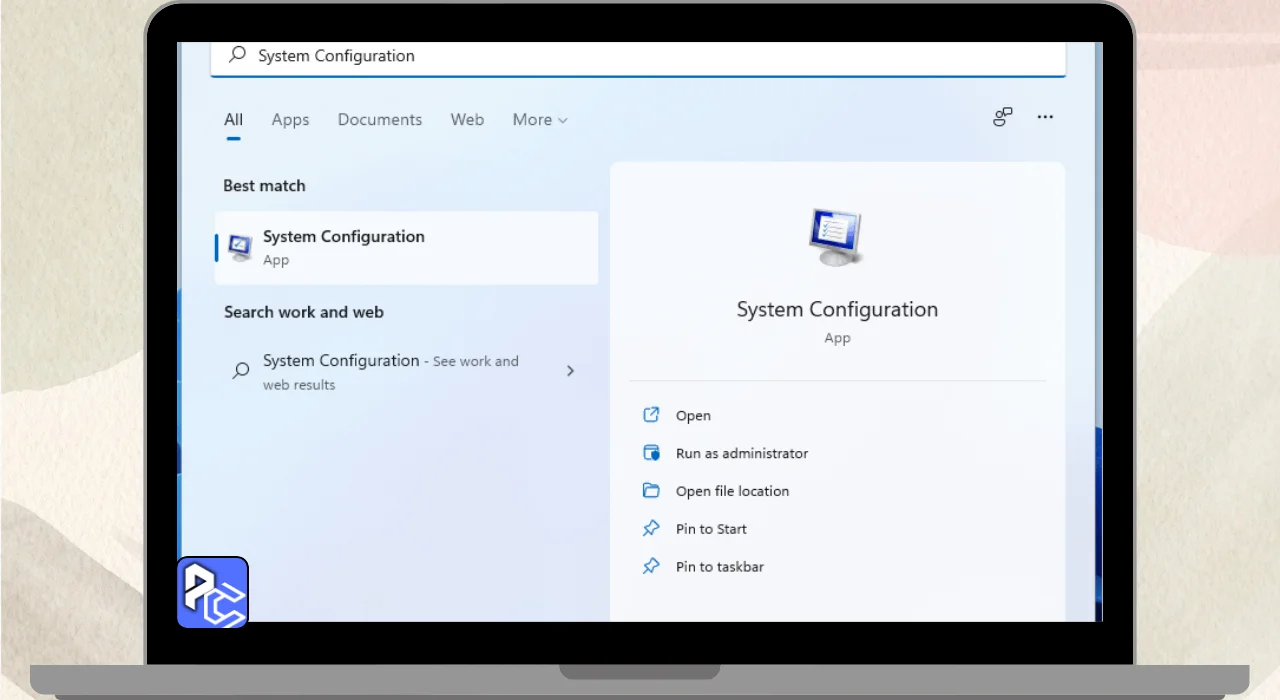The height and width of the screenshot is (700, 1280).
Task: Open the three-dot more options menu
Action: (1045, 118)
